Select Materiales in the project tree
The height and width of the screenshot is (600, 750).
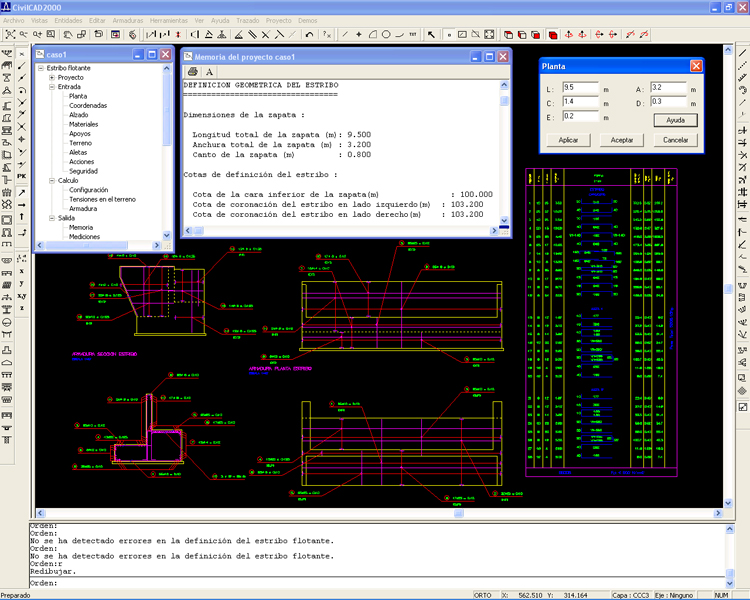pos(85,124)
